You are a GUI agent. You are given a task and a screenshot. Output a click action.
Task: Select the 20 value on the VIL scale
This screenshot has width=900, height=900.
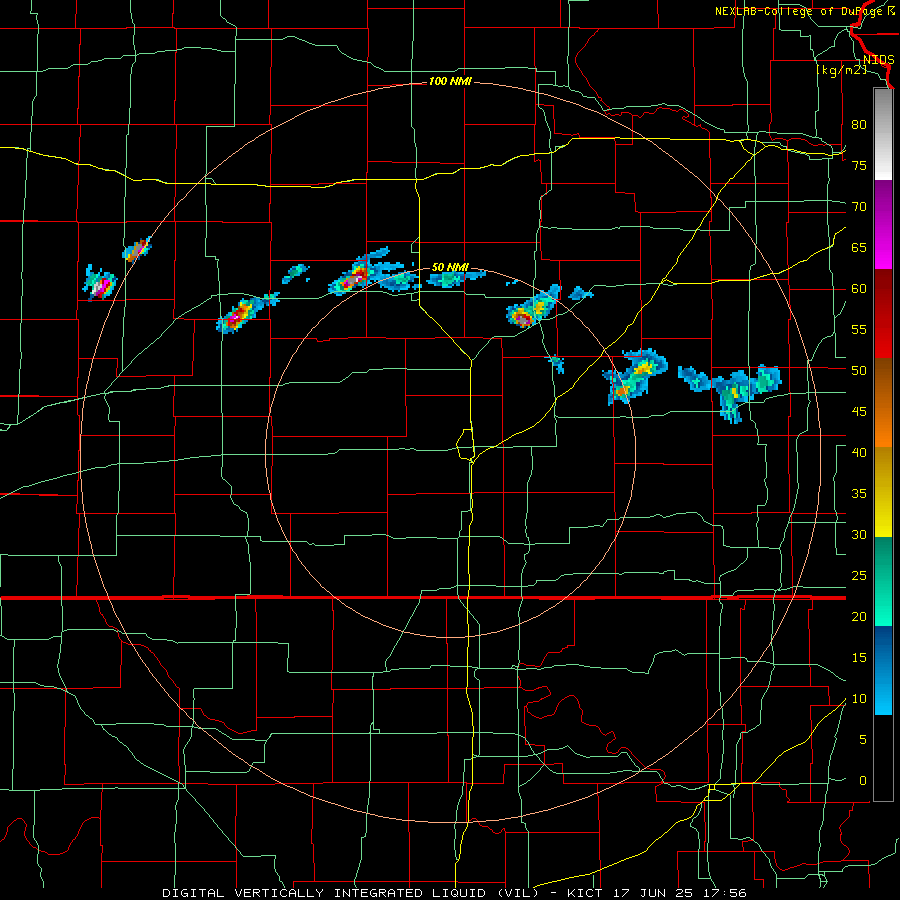tap(859, 616)
